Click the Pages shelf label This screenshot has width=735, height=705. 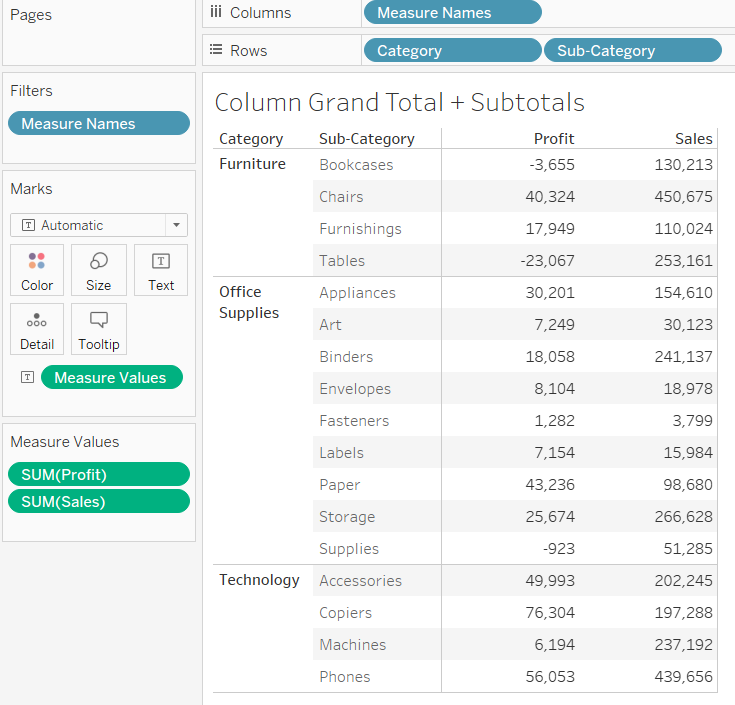tap(31, 15)
